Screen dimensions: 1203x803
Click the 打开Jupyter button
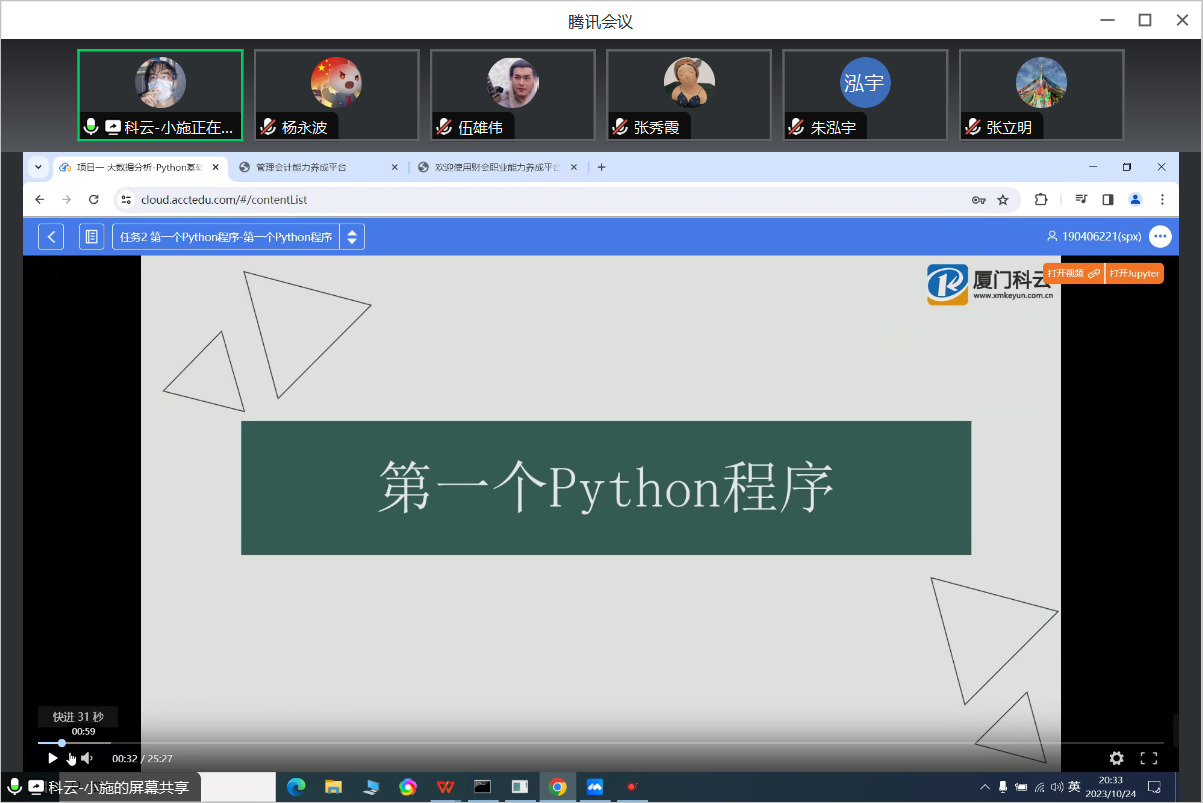1135,273
